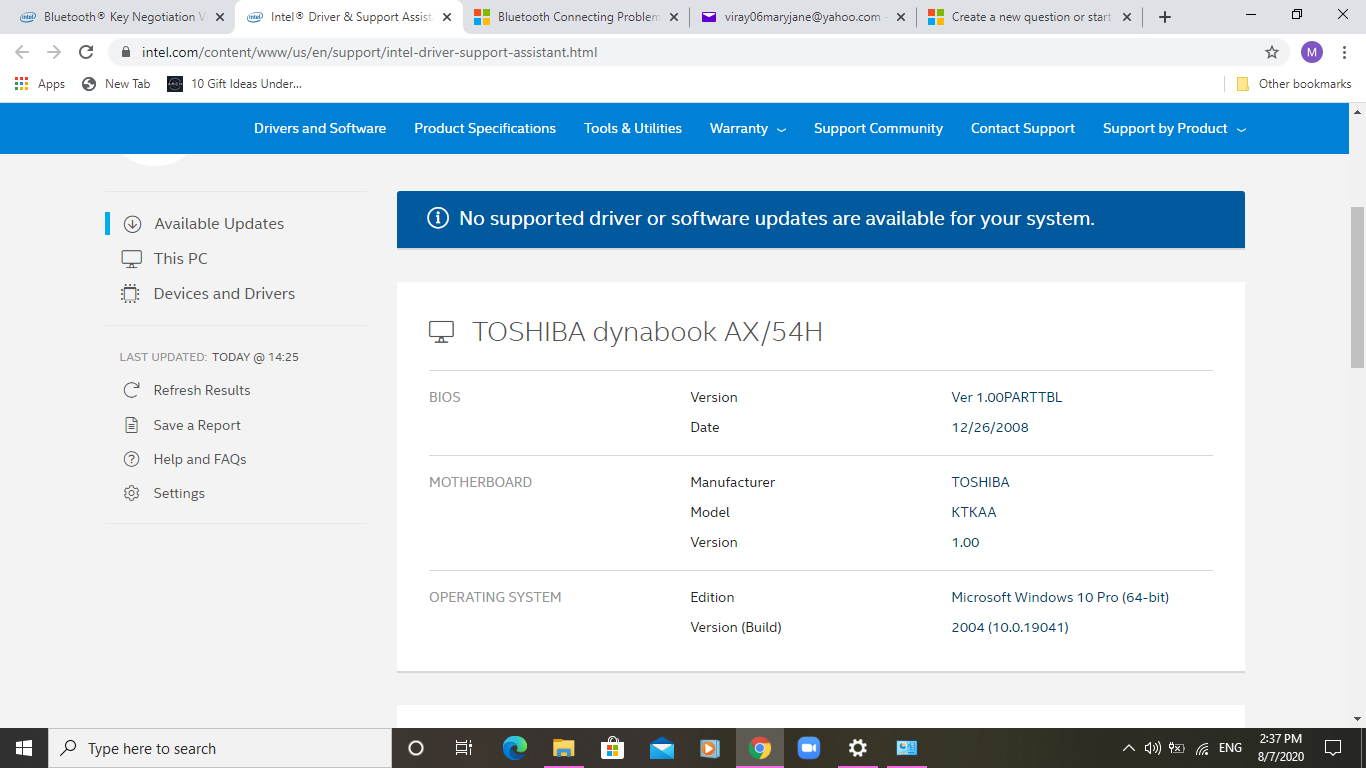
Task: Click the page vertical scrollbar thumb
Action: [1358, 287]
